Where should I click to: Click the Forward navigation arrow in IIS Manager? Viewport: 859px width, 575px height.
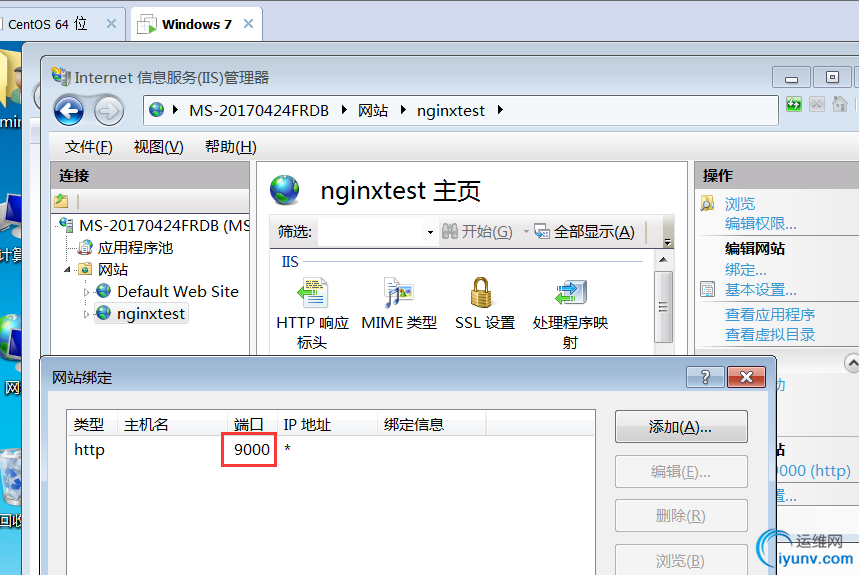108,111
